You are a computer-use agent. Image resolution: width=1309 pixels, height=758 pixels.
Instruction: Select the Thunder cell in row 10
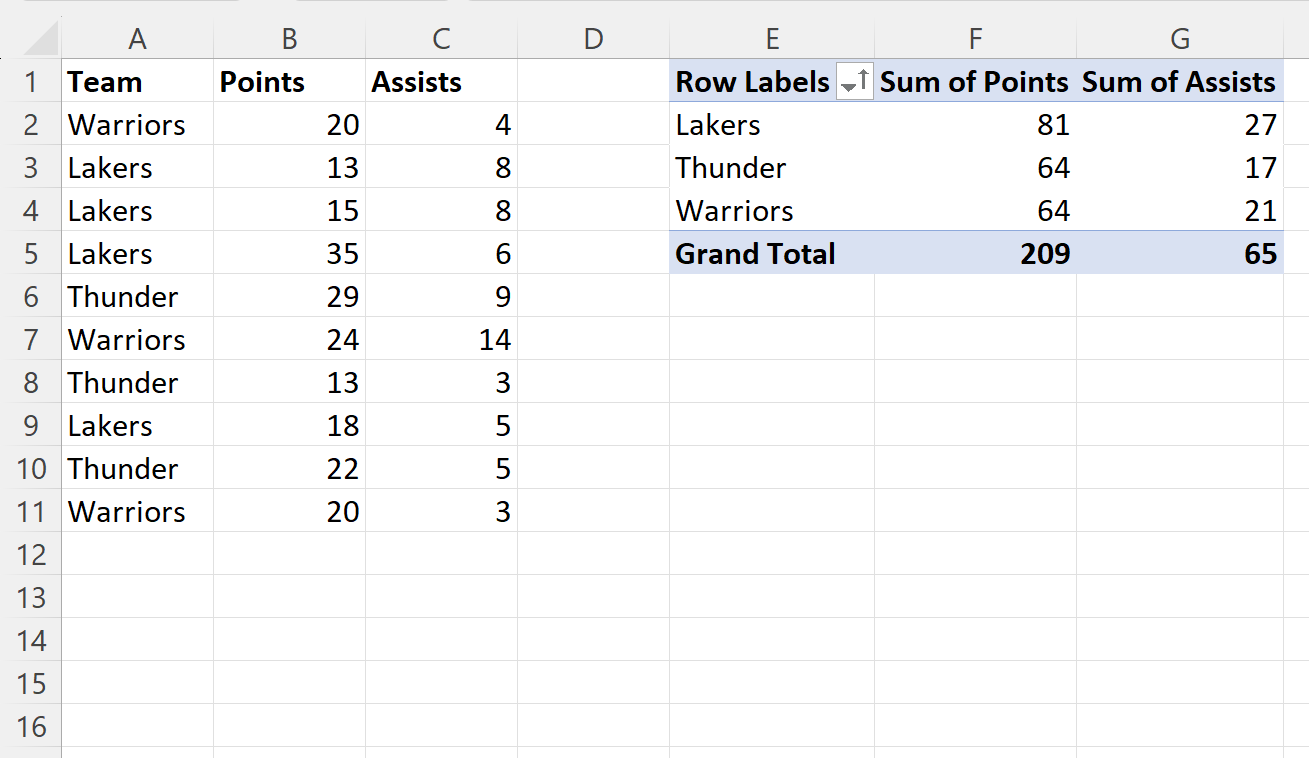137,469
